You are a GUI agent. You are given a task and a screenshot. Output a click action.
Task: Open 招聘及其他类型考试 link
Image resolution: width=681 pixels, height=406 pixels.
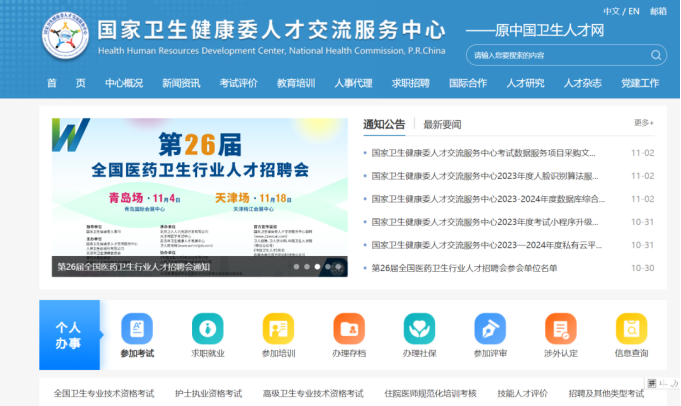click(x=606, y=393)
